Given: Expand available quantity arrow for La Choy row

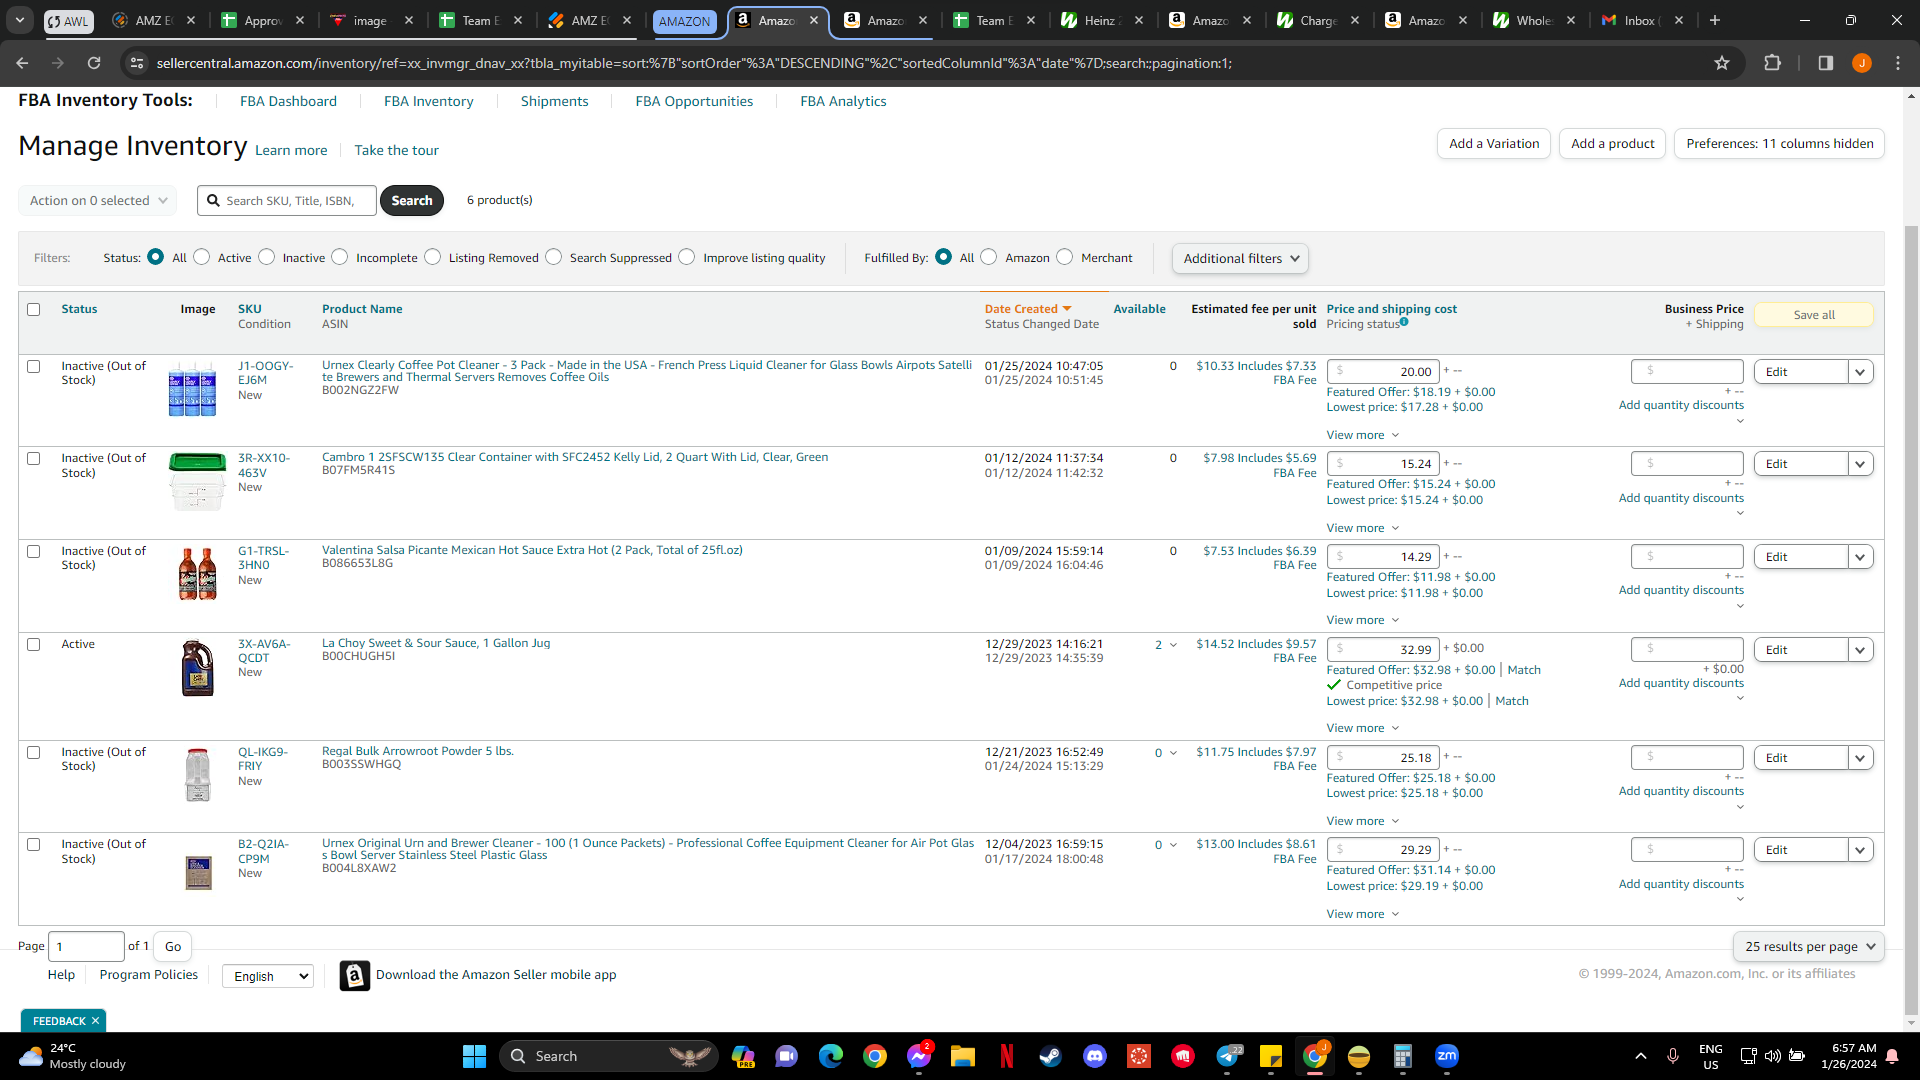Looking at the screenshot, I should [1173, 645].
